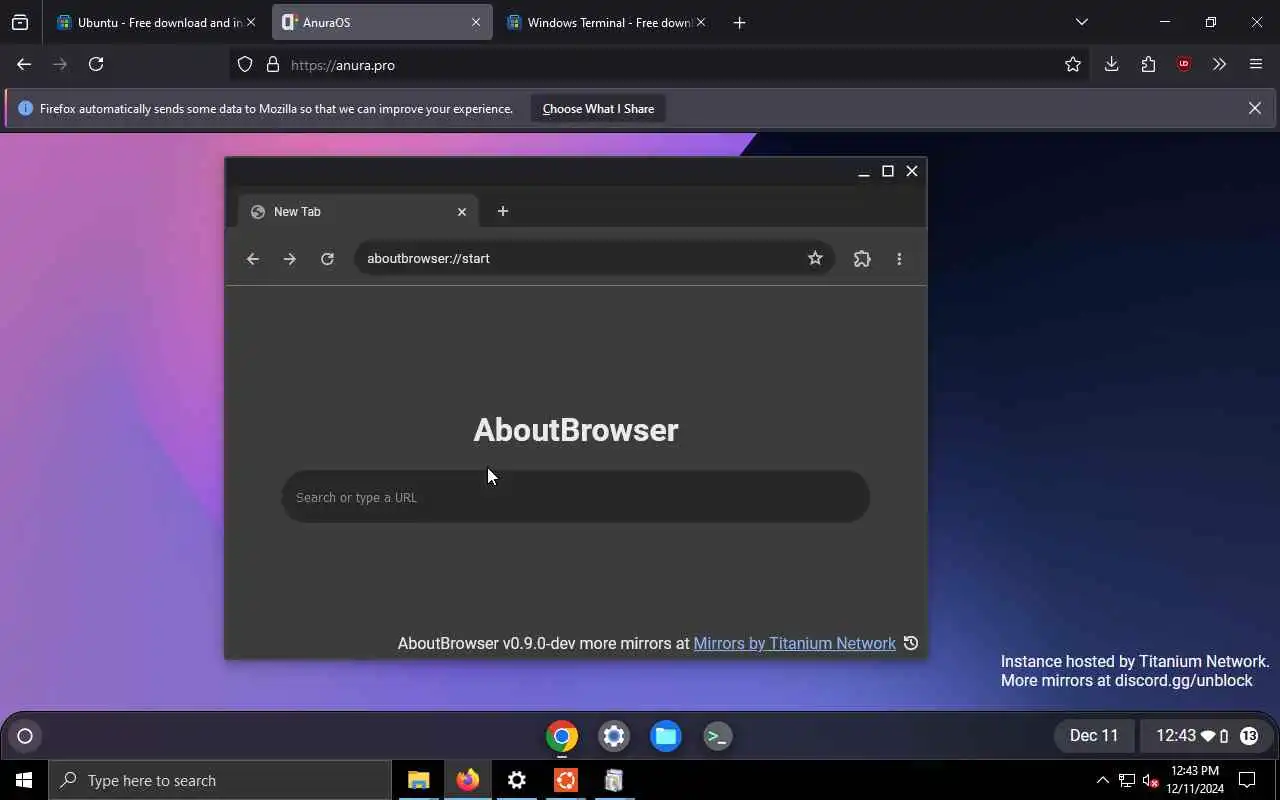Open the 13 notifications badge
Screen dimensions: 1280x800
1249,736
